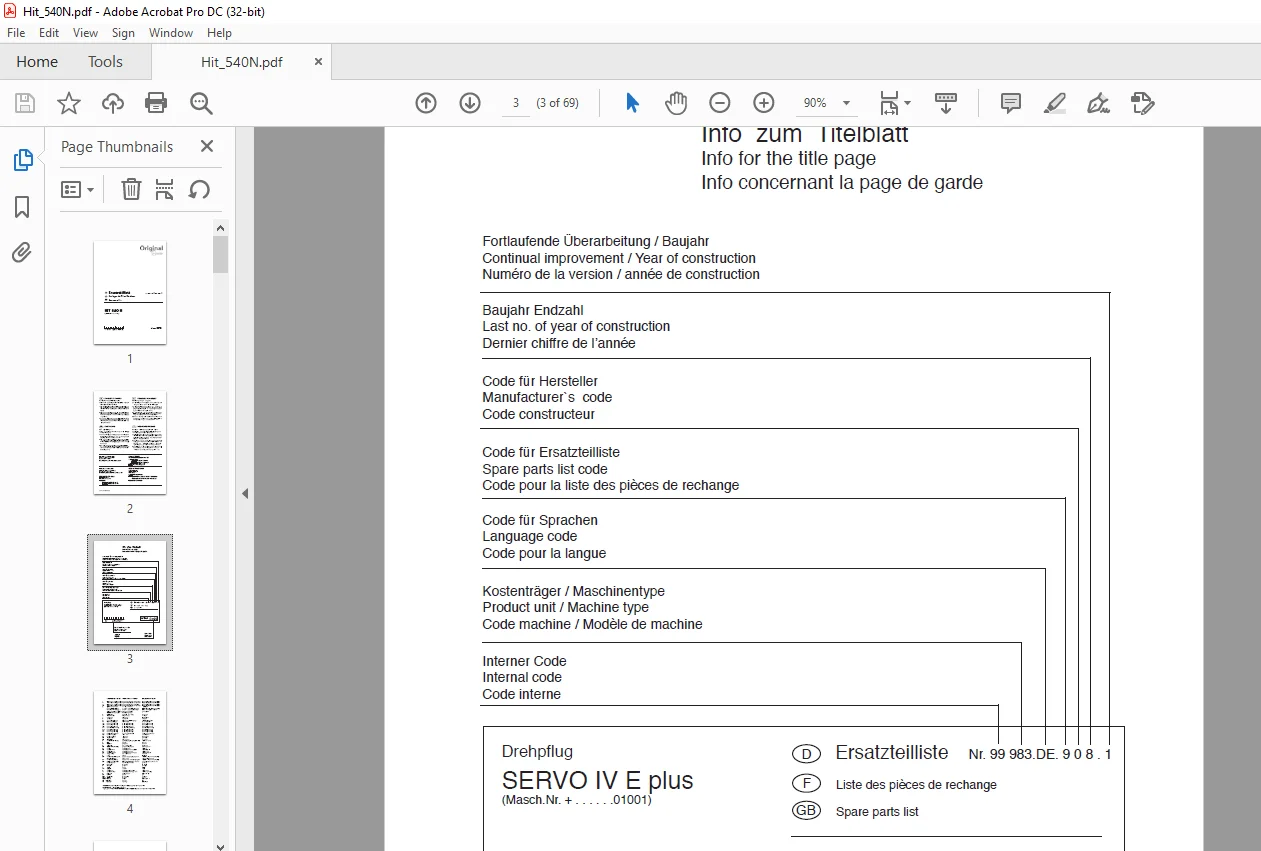Zoom out with minus icon
Image resolution: width=1261 pixels, height=851 pixels.
click(x=720, y=103)
